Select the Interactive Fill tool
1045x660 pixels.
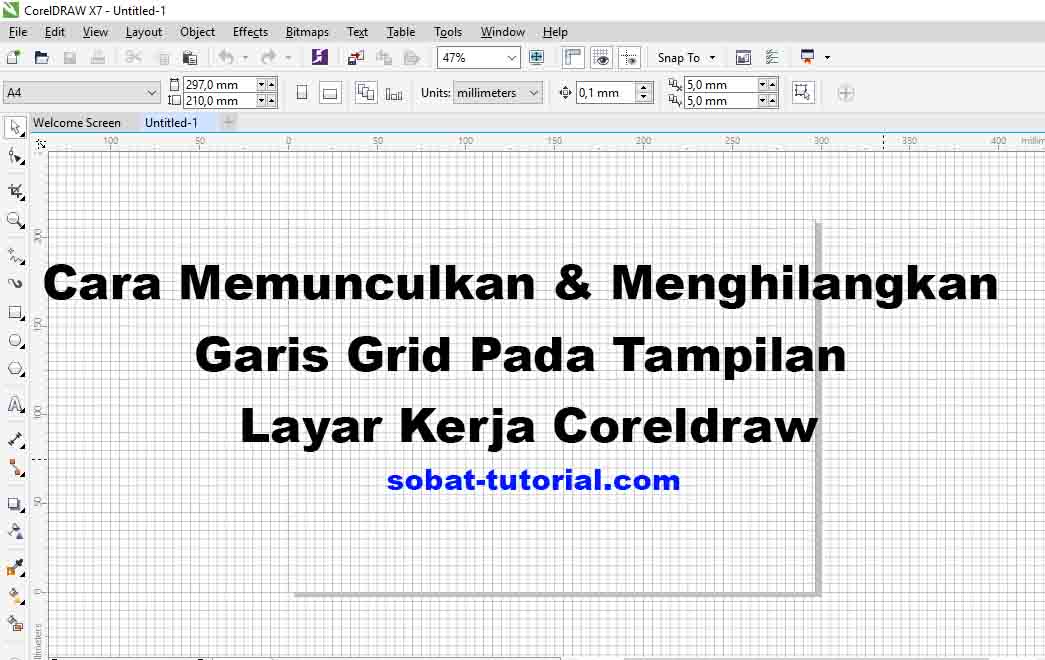pos(15,596)
